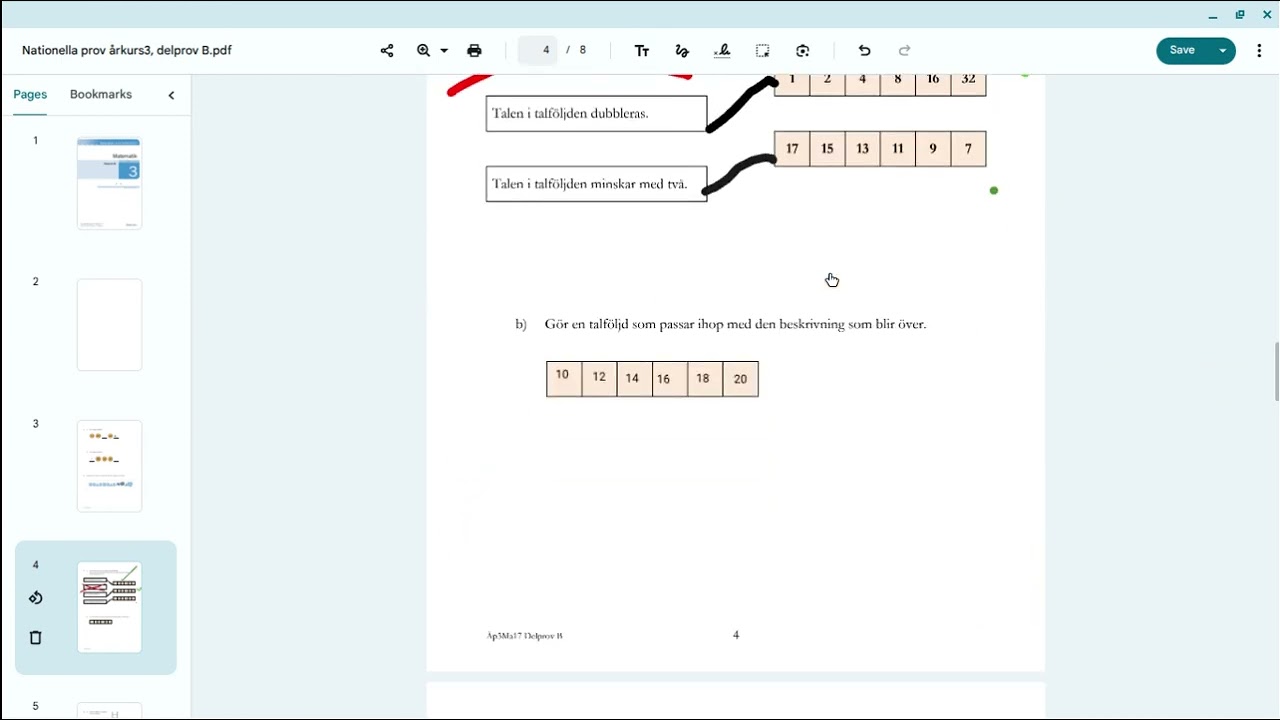Click the cell containing 7

(x=968, y=149)
